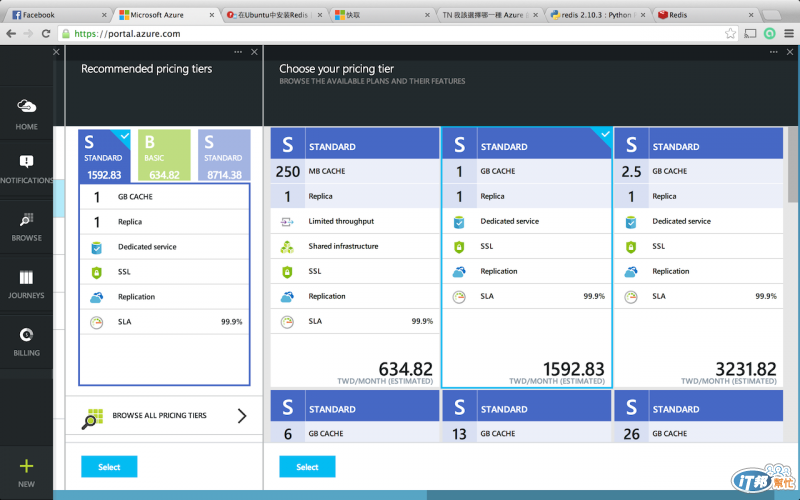Open the Journeys icon in sidebar

point(27,278)
